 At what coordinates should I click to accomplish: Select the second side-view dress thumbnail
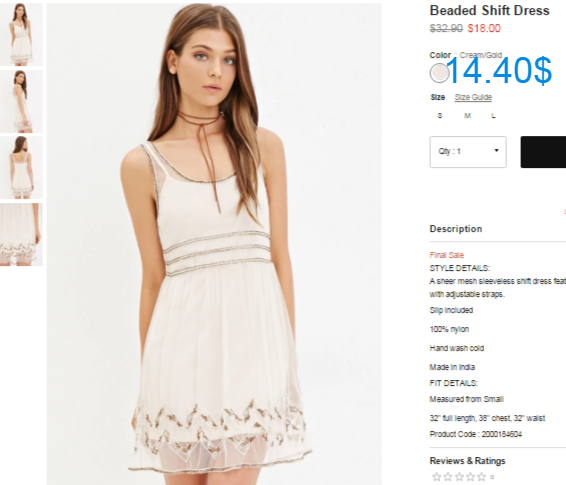tap(21, 101)
